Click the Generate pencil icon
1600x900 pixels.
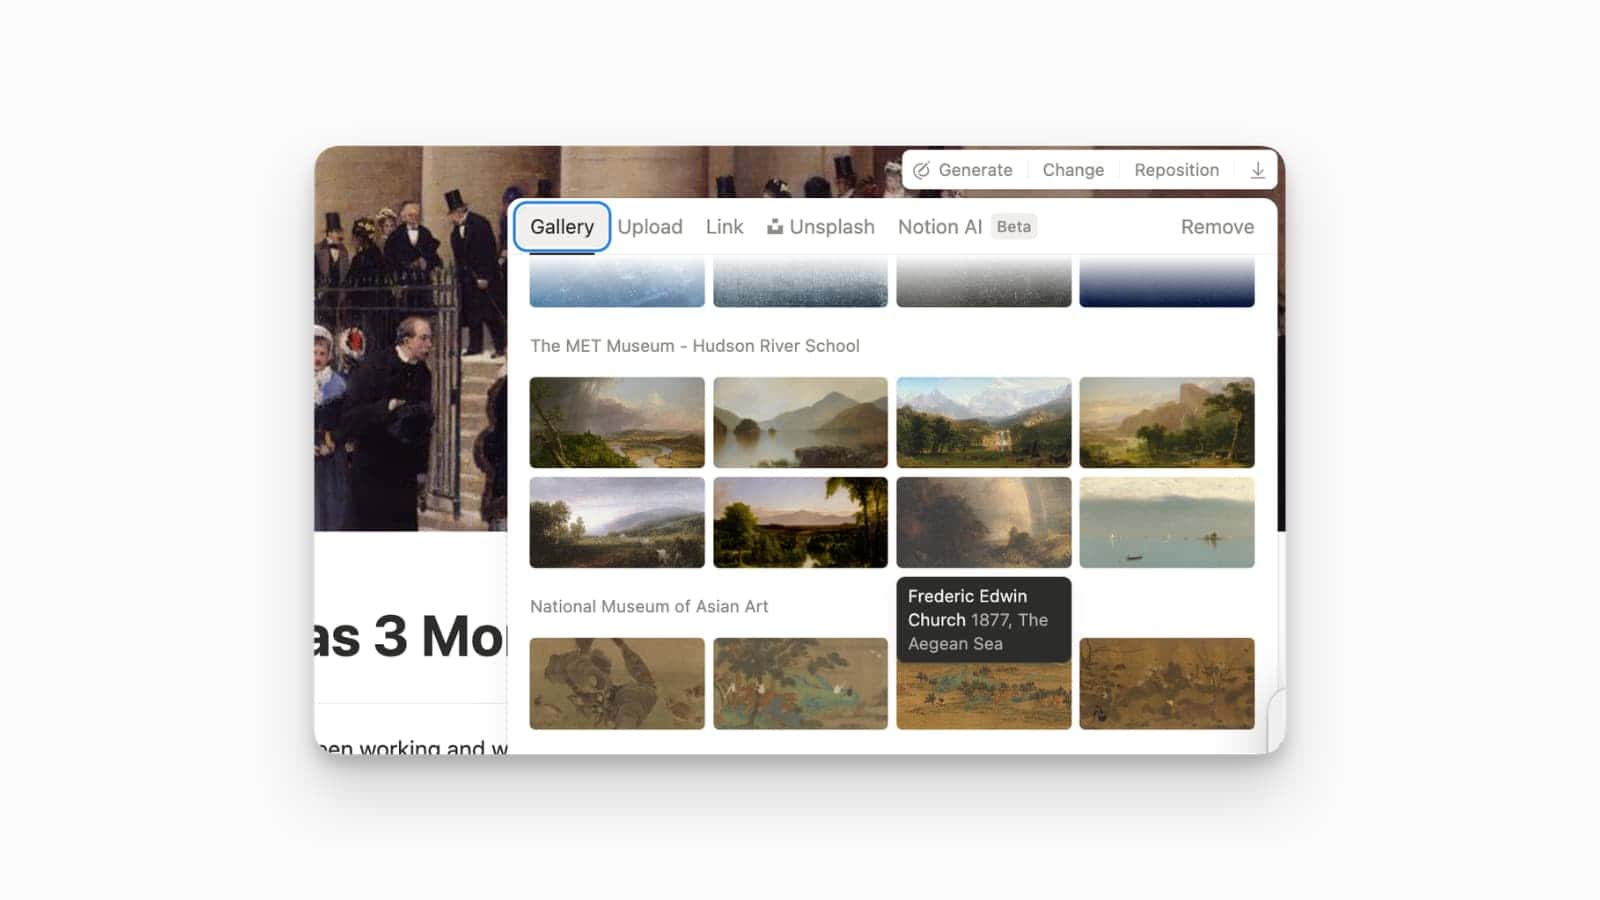922,170
